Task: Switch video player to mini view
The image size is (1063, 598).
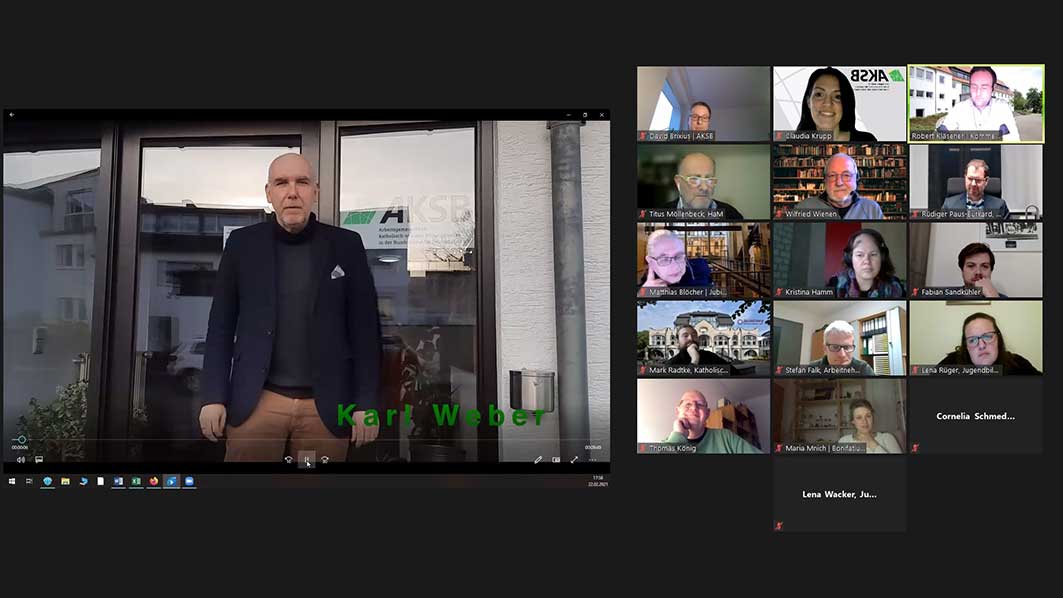Action: click(x=556, y=460)
